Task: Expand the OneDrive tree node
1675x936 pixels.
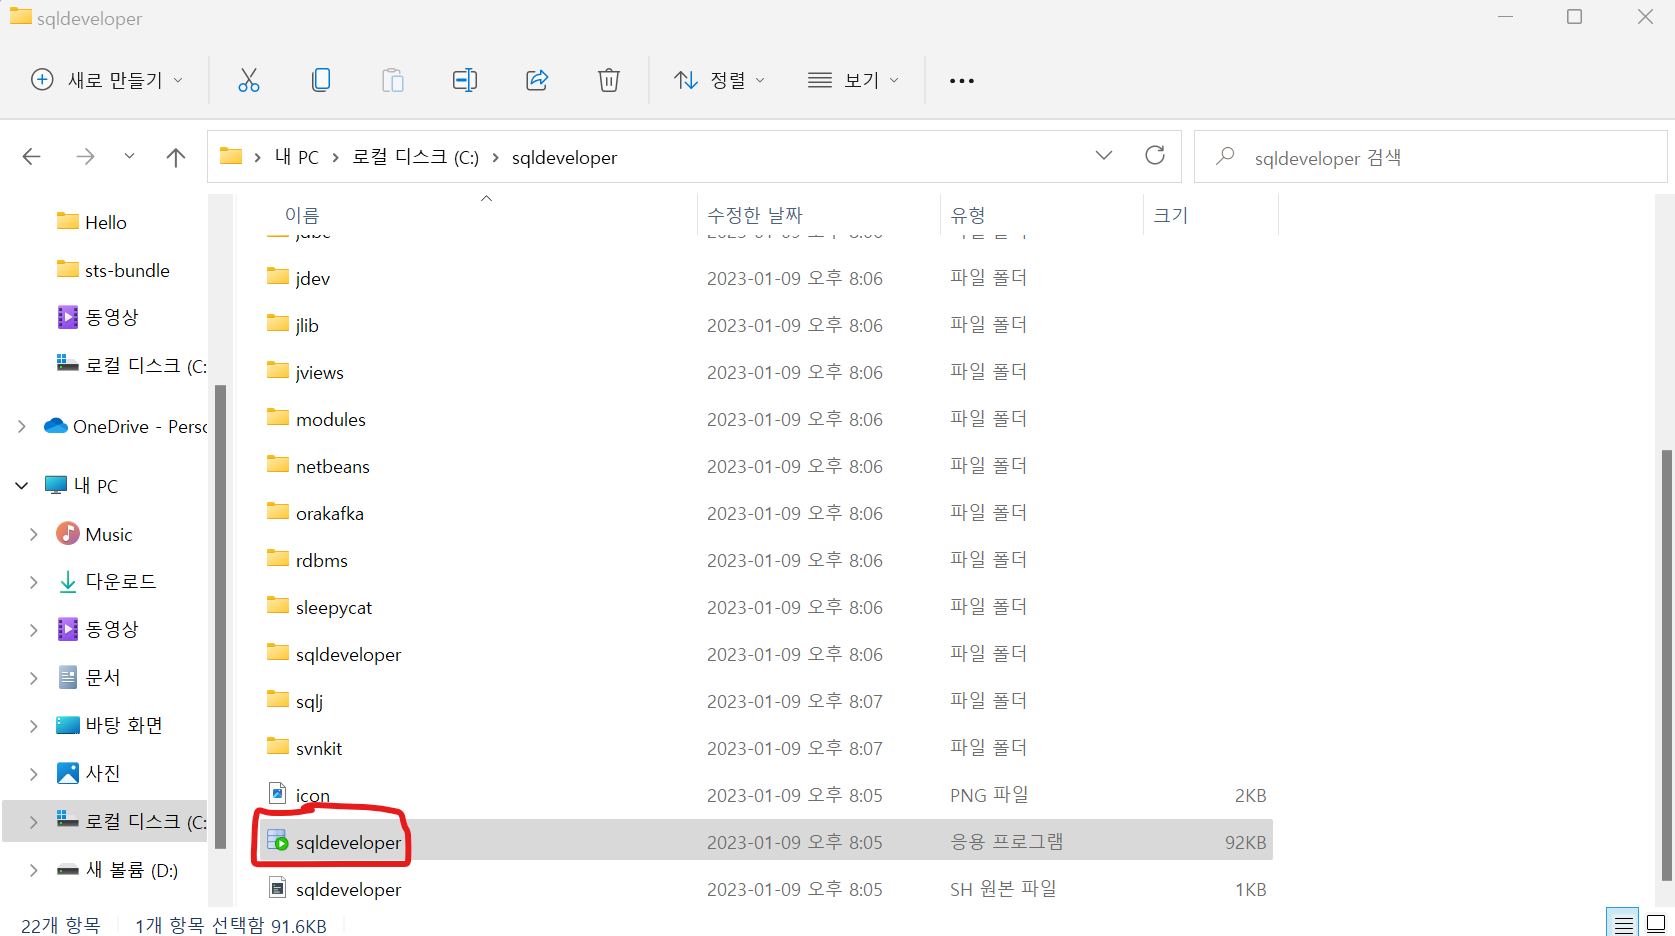Action: [x=22, y=427]
